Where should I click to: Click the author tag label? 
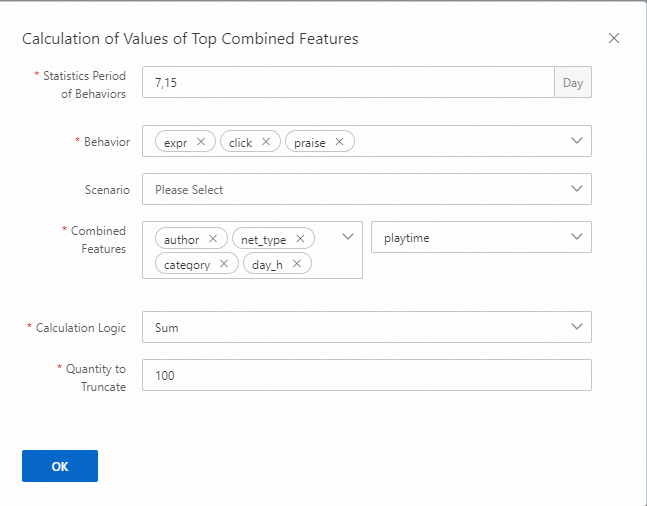tap(181, 239)
